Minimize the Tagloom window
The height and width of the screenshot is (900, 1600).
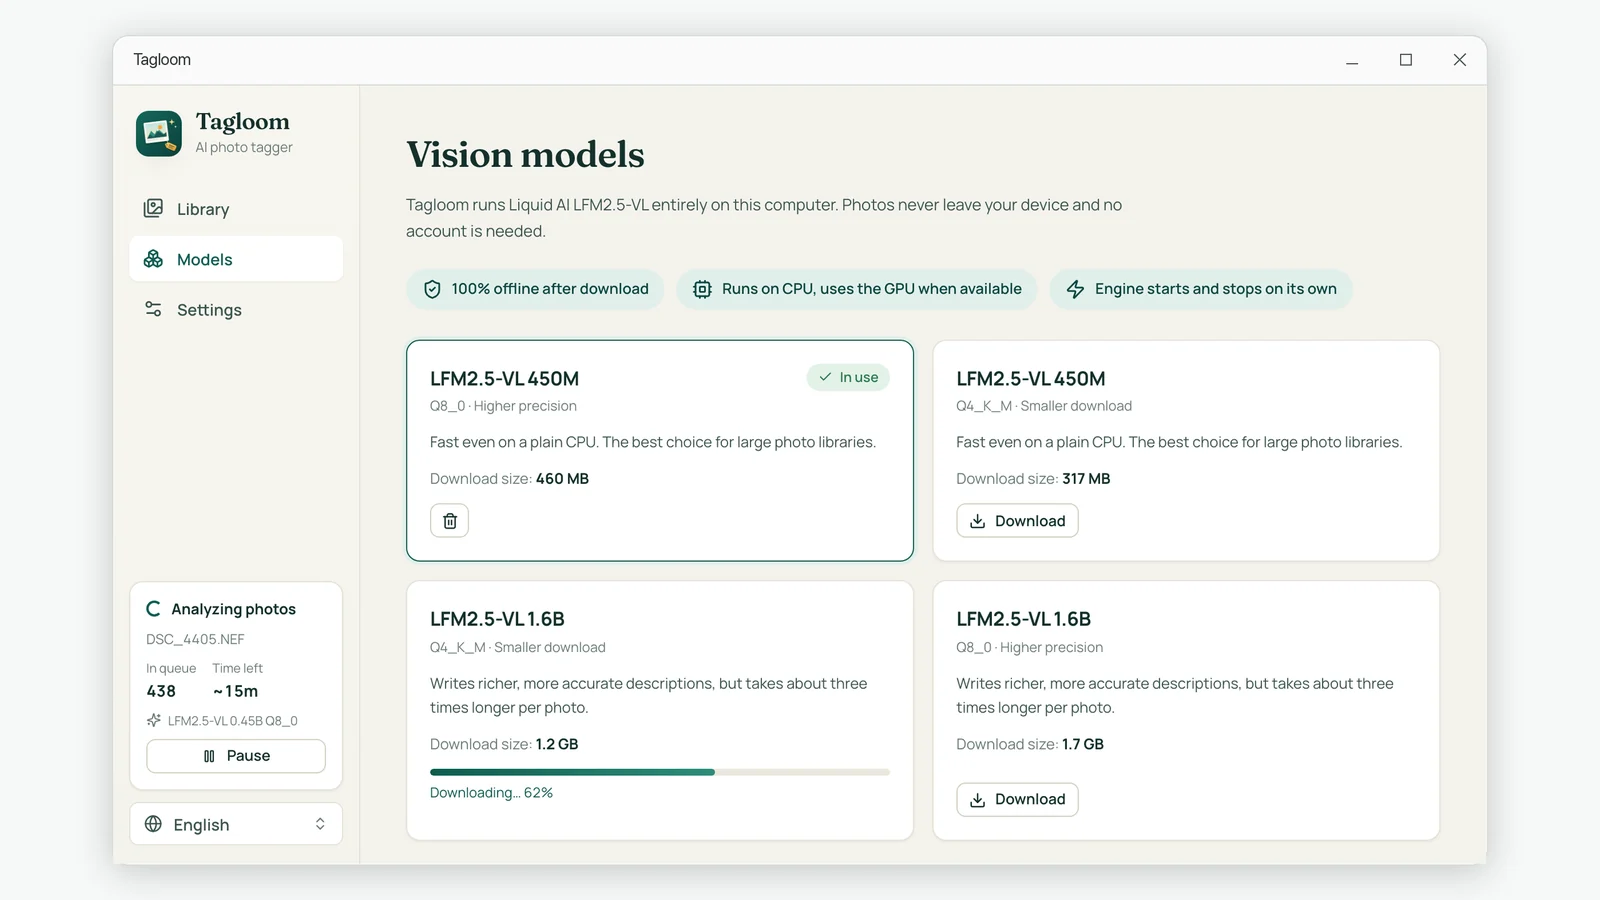click(x=1352, y=60)
